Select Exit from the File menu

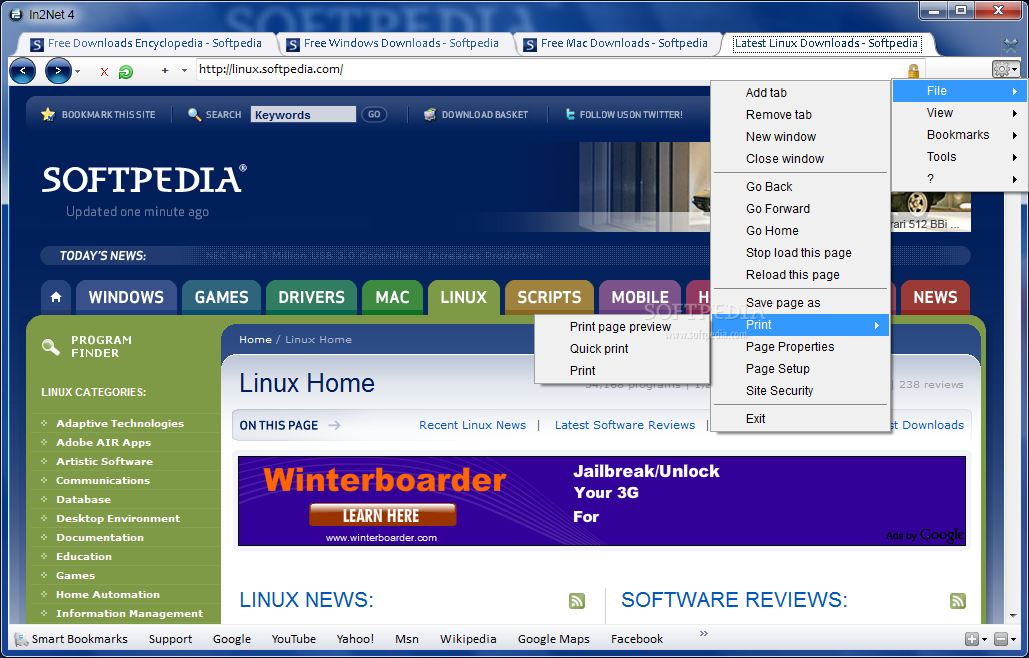pyautogui.click(x=801, y=419)
